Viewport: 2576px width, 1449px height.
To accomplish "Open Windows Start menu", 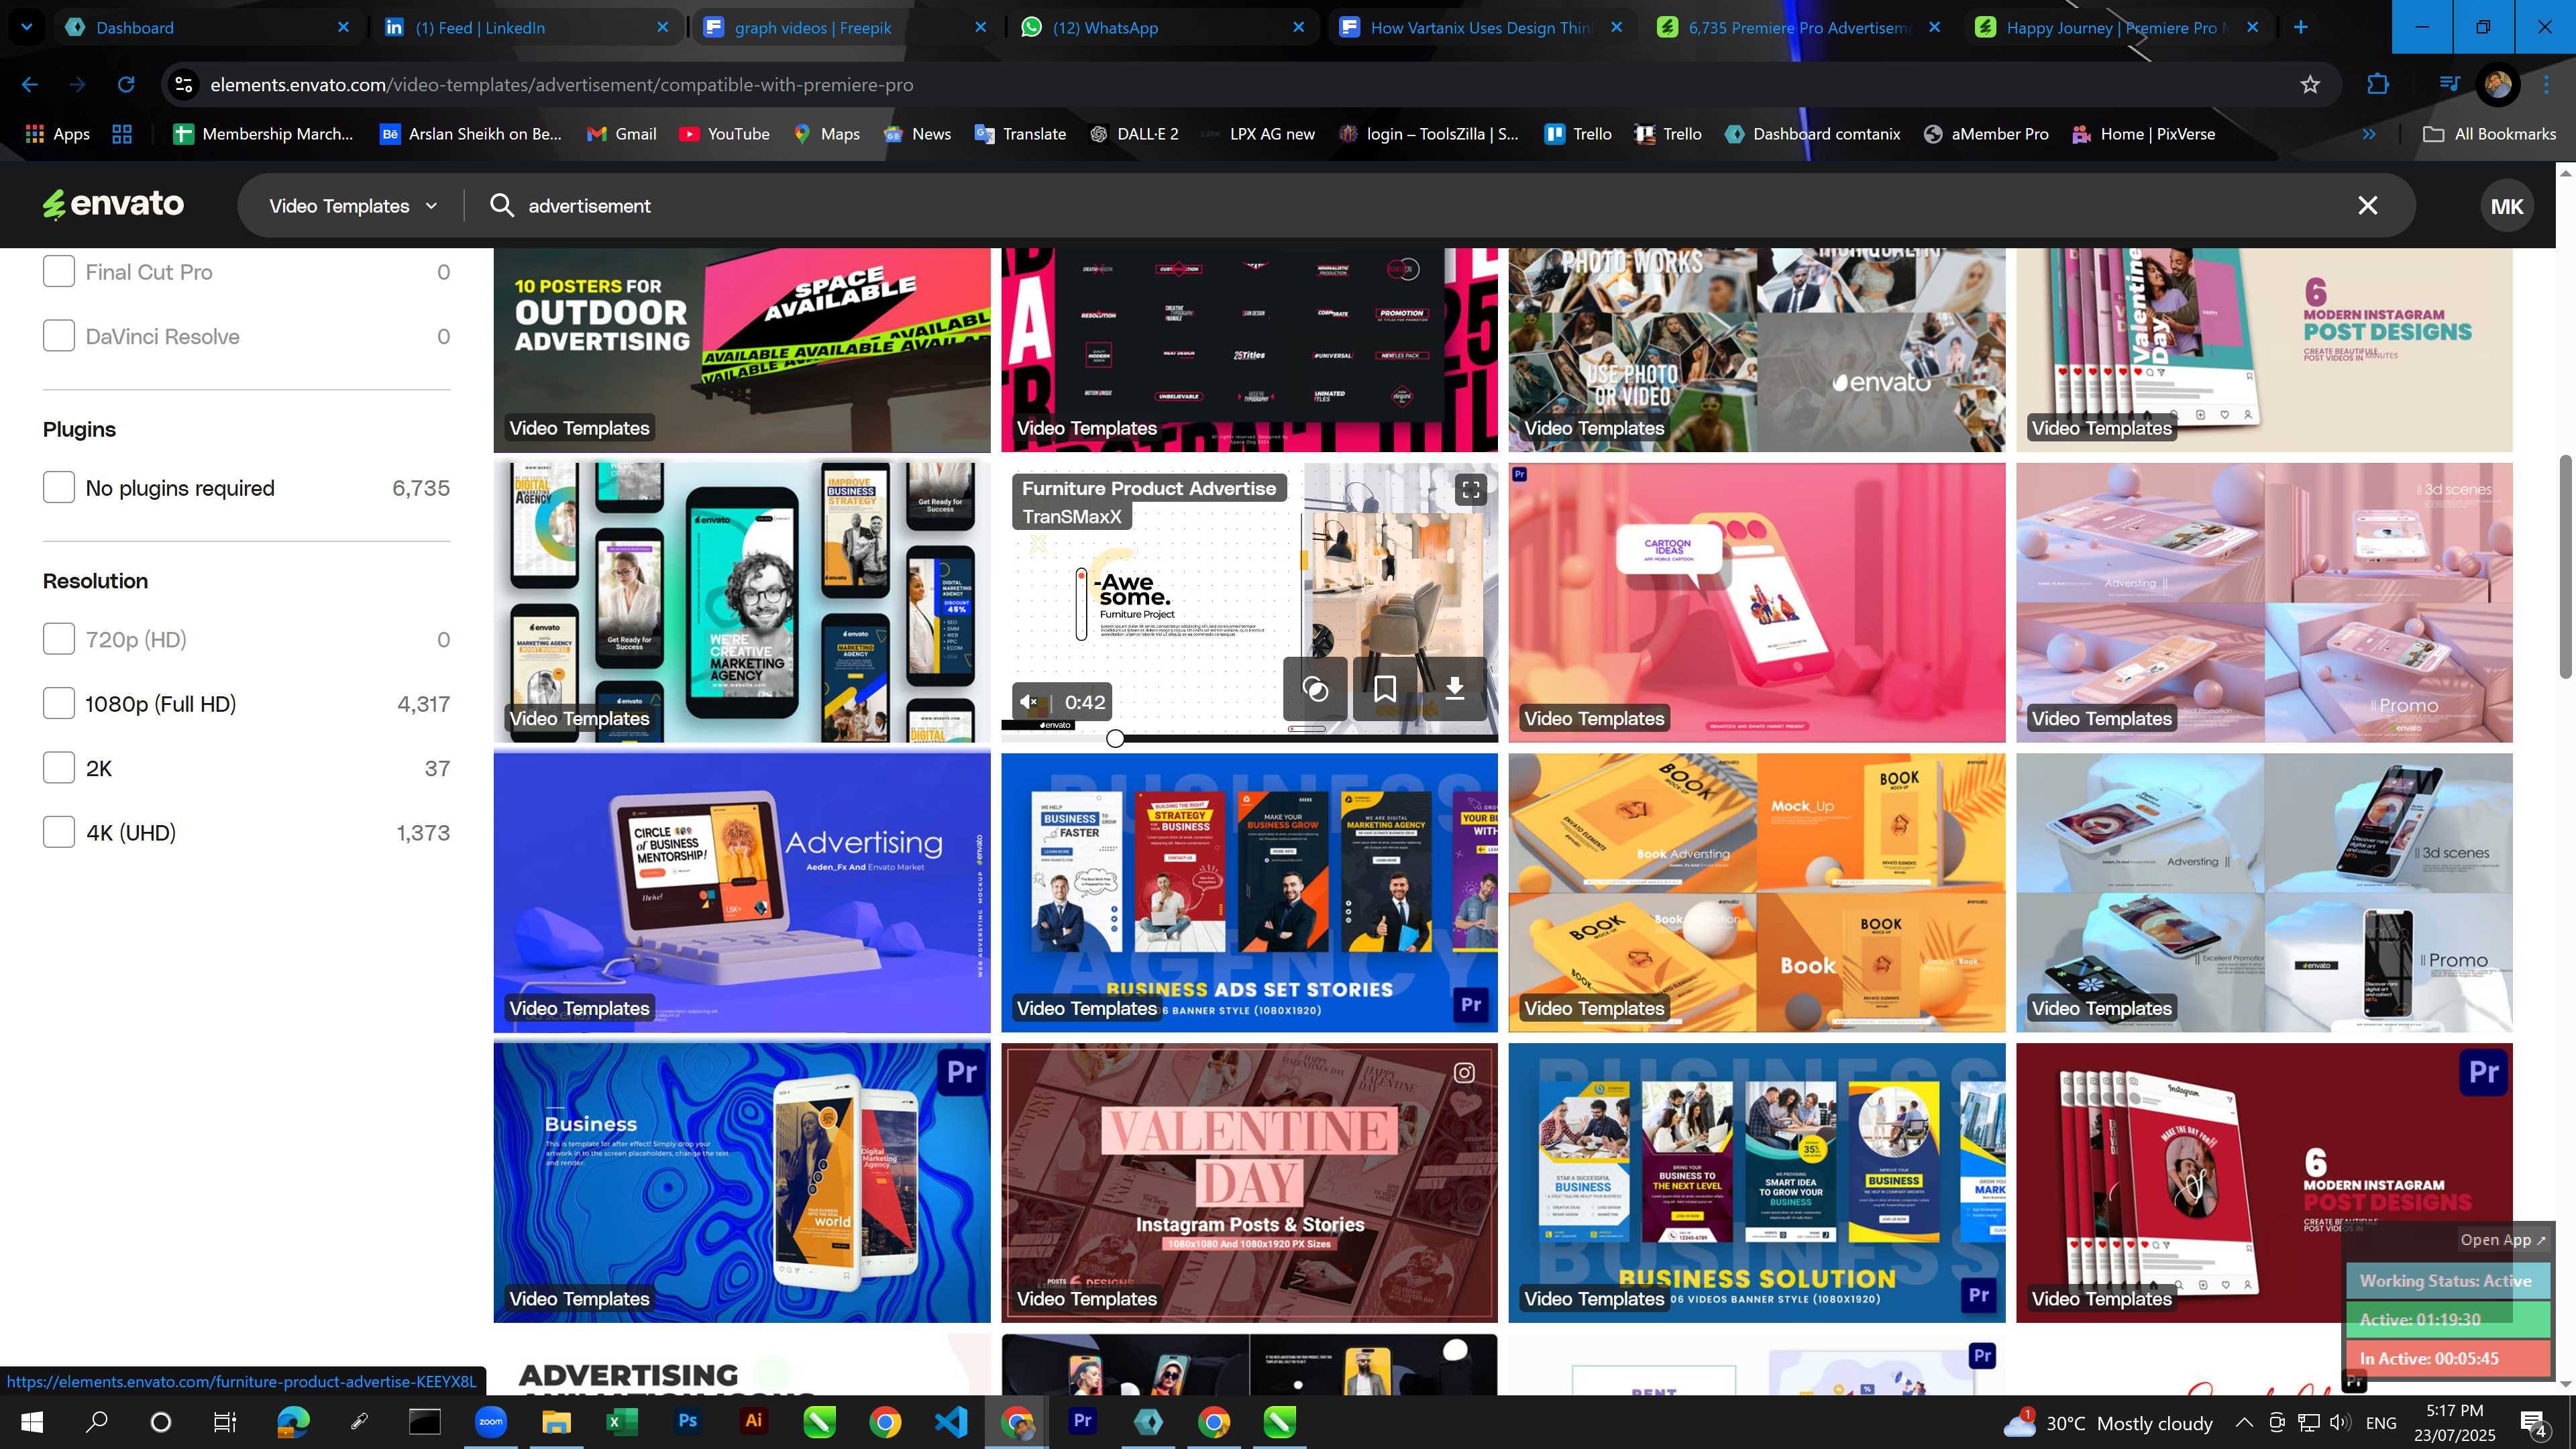I will 32,1422.
